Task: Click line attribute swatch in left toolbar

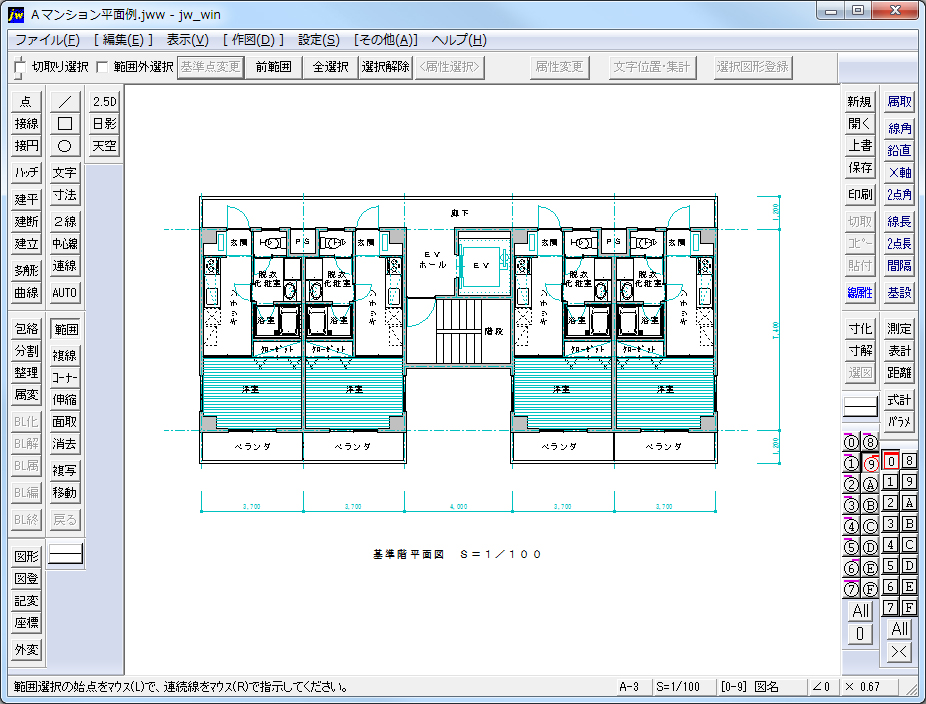Action: (65, 553)
